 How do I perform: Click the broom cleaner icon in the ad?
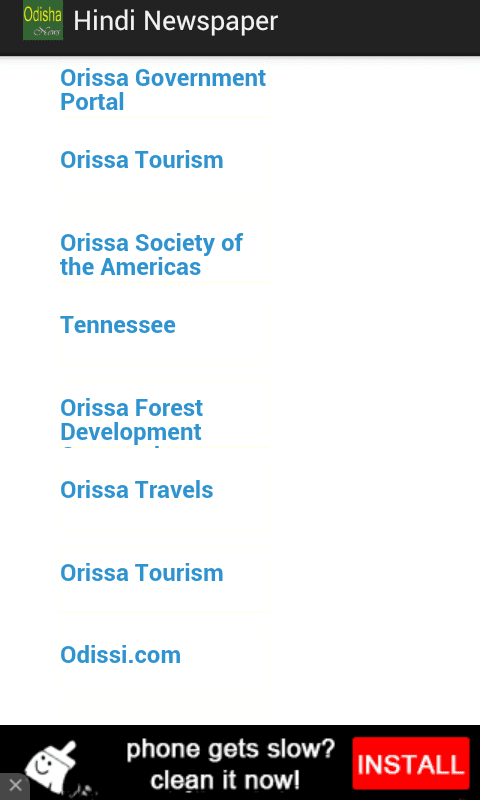(52, 765)
